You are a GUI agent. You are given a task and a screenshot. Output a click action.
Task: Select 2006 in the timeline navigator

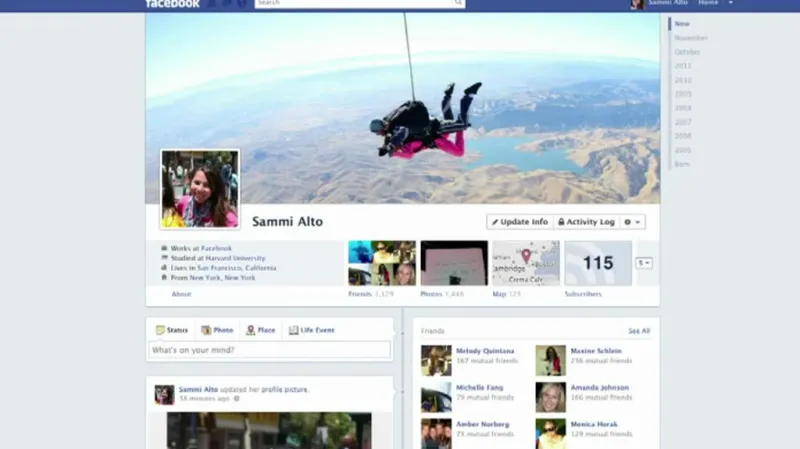(683, 136)
